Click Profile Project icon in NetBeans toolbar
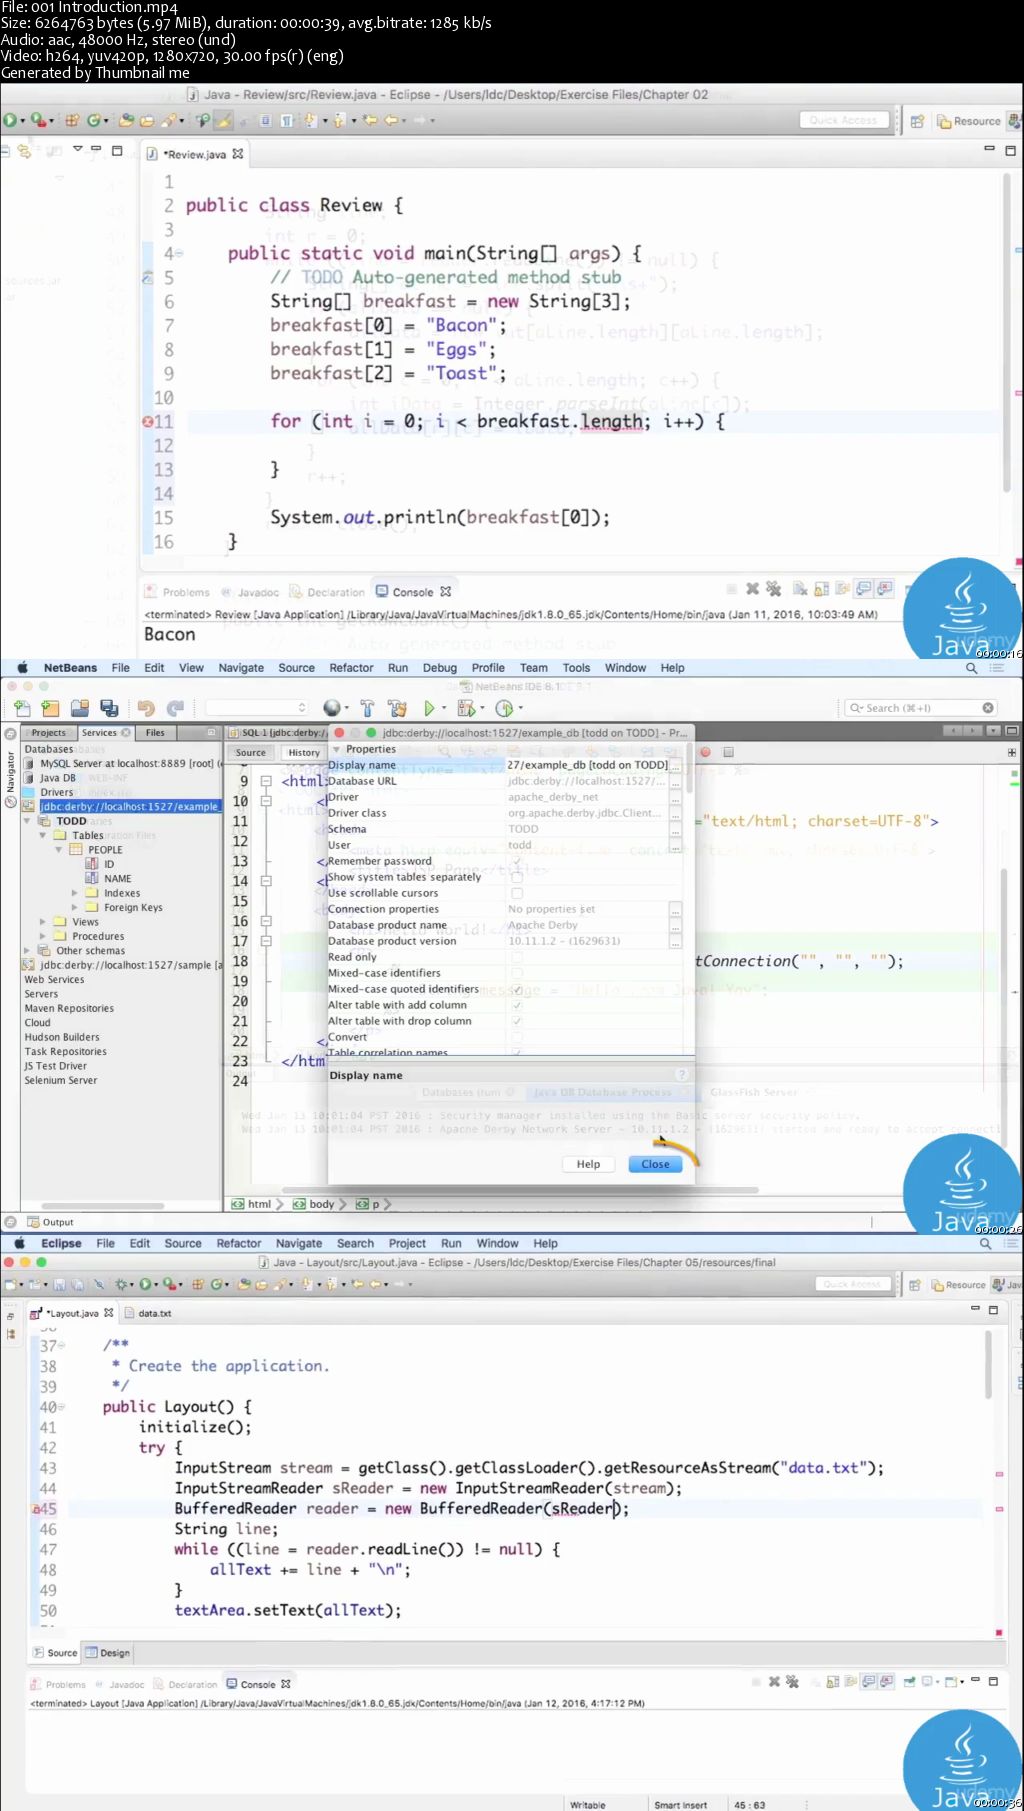This screenshot has height=1811, width=1024. [504, 708]
